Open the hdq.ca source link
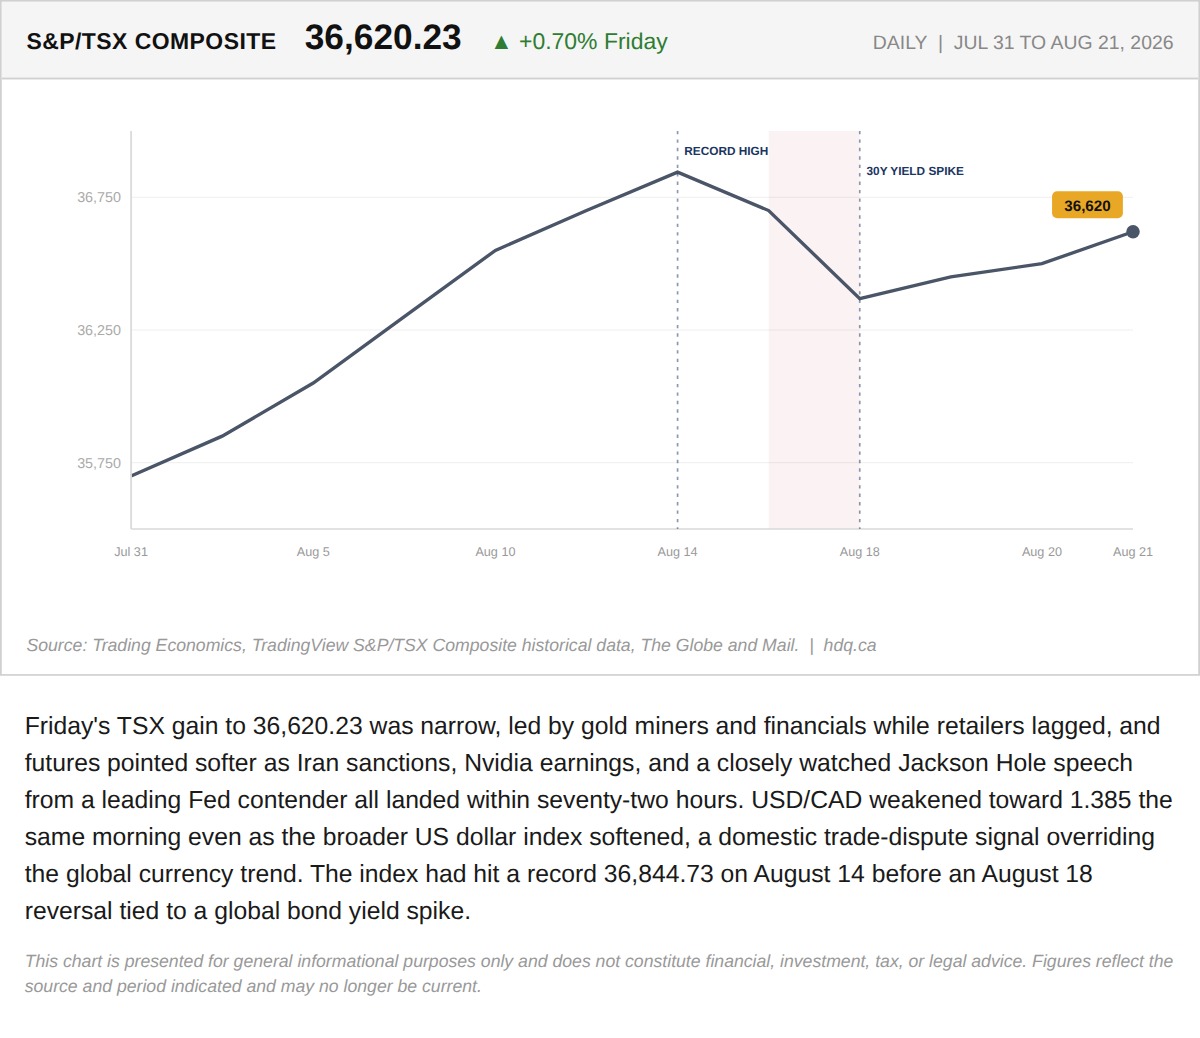Screen dimensions: 1200x1038 [x=850, y=645]
